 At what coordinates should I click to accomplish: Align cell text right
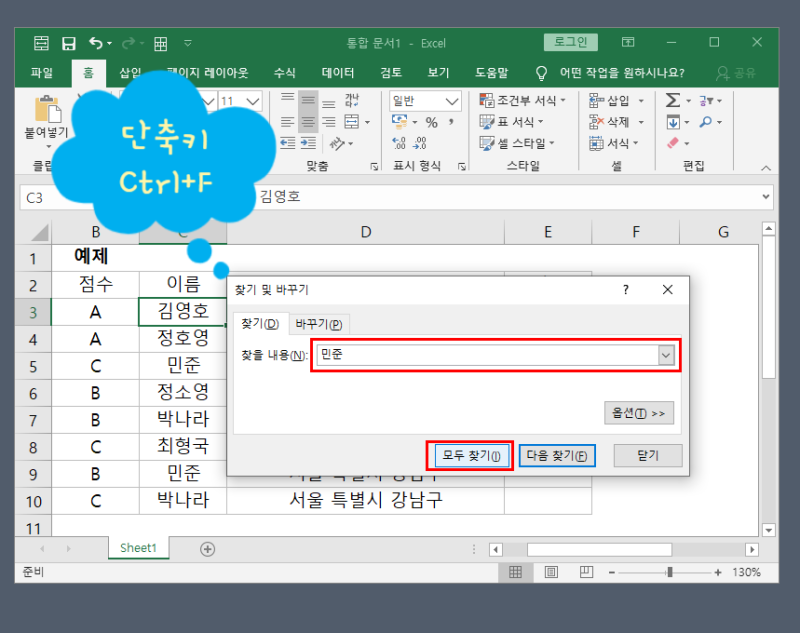tap(329, 122)
